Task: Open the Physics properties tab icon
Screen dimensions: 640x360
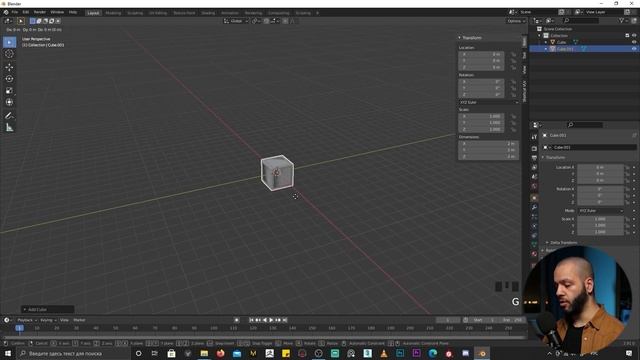Action: click(534, 226)
